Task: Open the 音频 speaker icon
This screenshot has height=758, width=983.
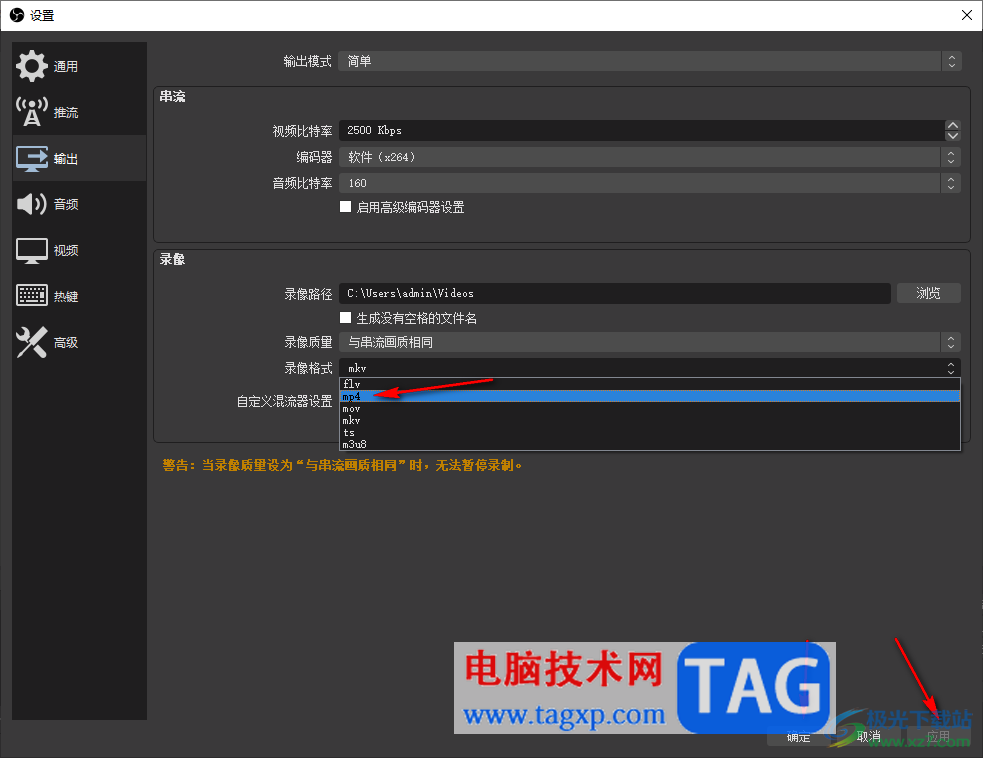Action: coord(31,204)
